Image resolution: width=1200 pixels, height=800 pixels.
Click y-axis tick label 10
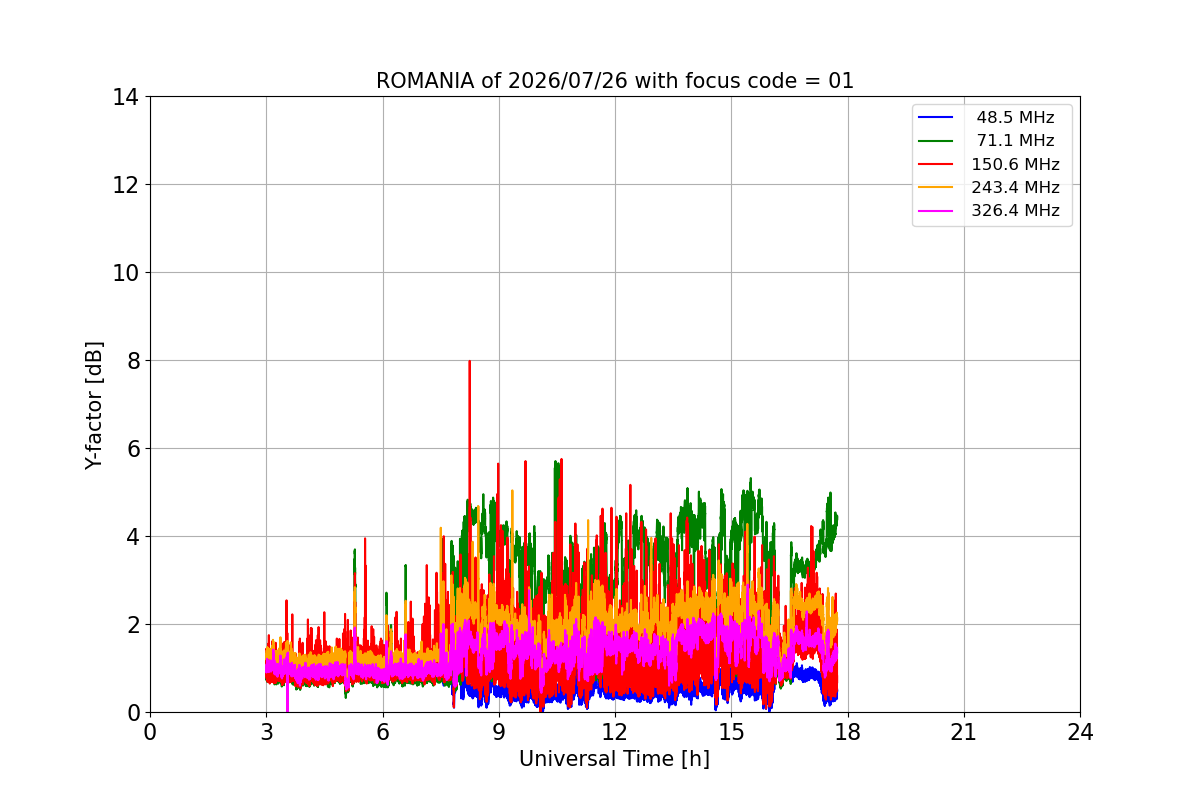[125, 273]
